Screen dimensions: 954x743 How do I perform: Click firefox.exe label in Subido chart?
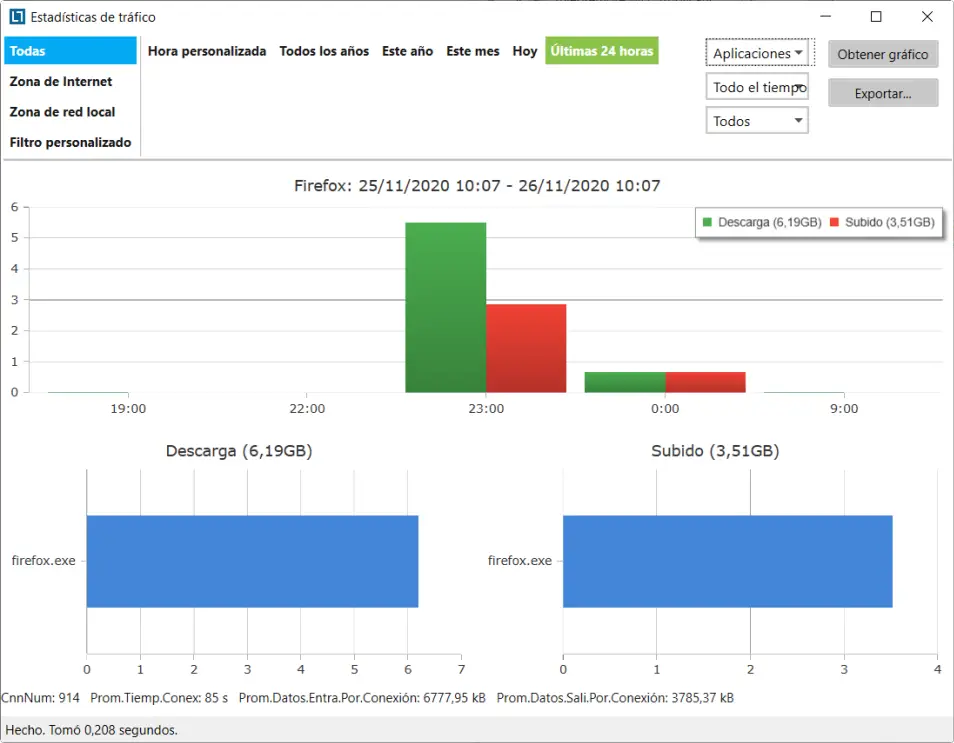pyautogui.click(x=520, y=560)
